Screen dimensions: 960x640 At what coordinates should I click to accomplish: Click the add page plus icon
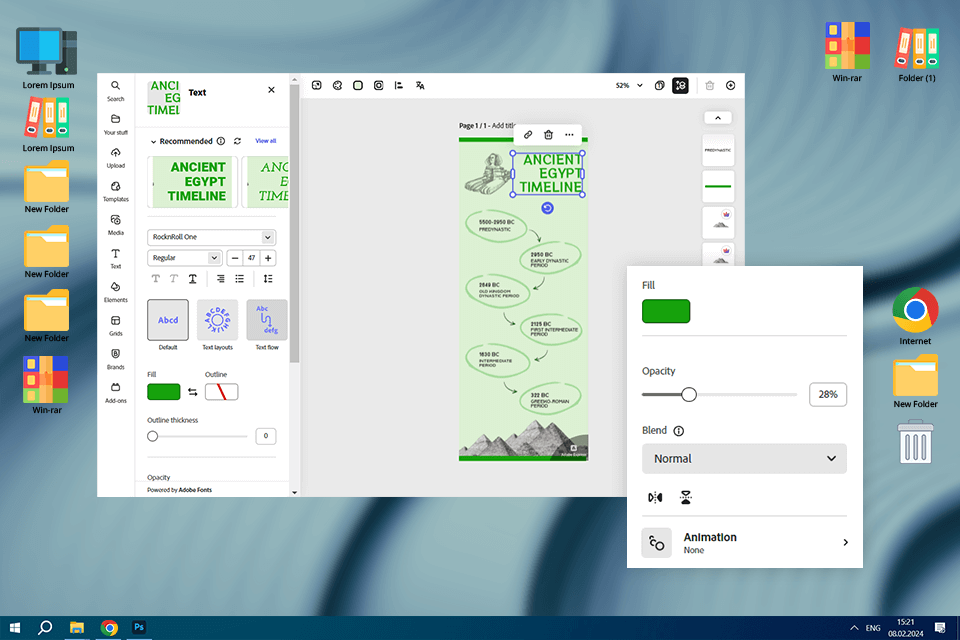coord(730,86)
